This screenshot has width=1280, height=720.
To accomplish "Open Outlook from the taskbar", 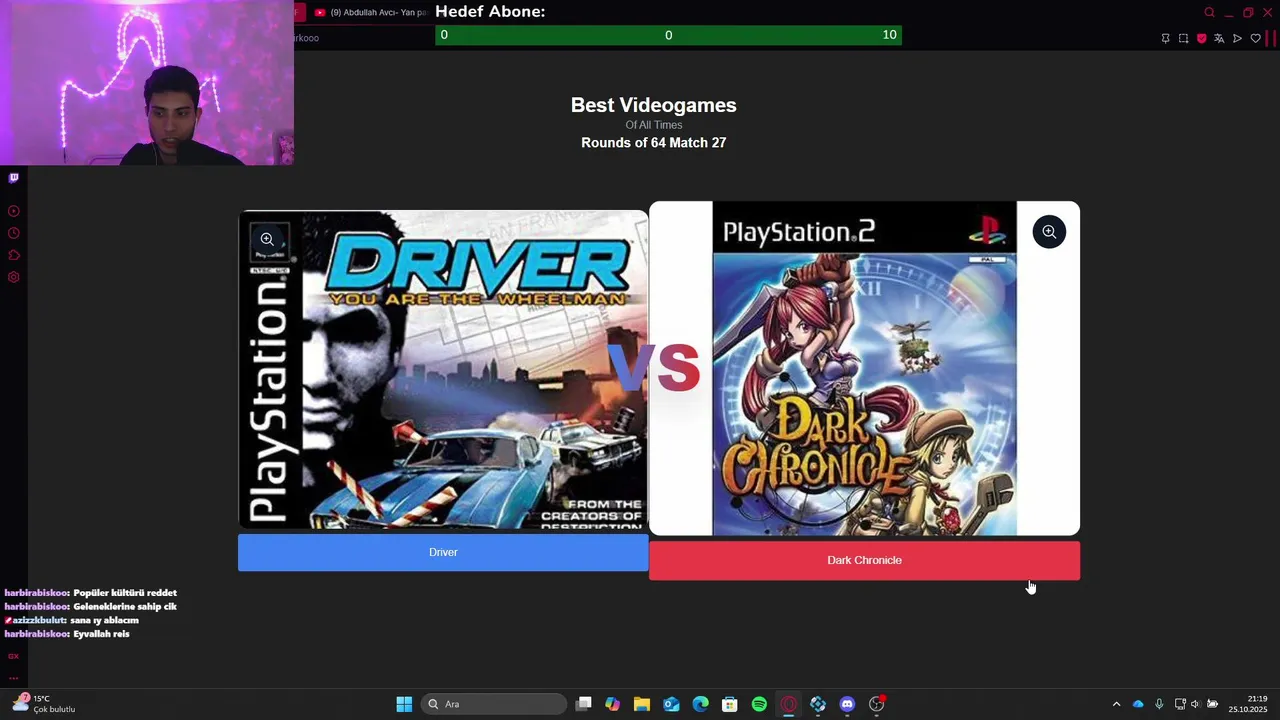I will click(671, 704).
